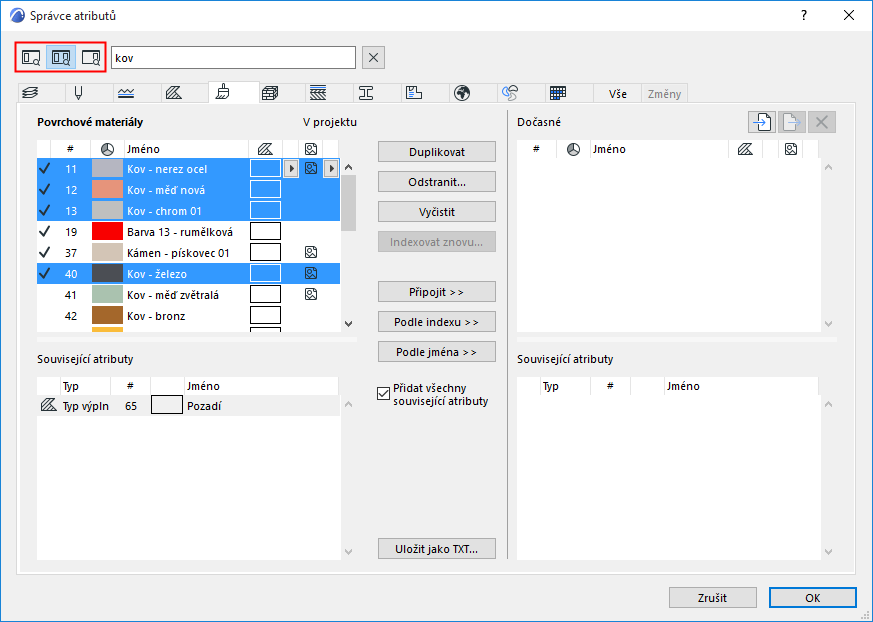The width and height of the screenshot is (873, 622).
Task: Open fill popup arrow in Kov - nerez ocel row
Action: coord(291,168)
